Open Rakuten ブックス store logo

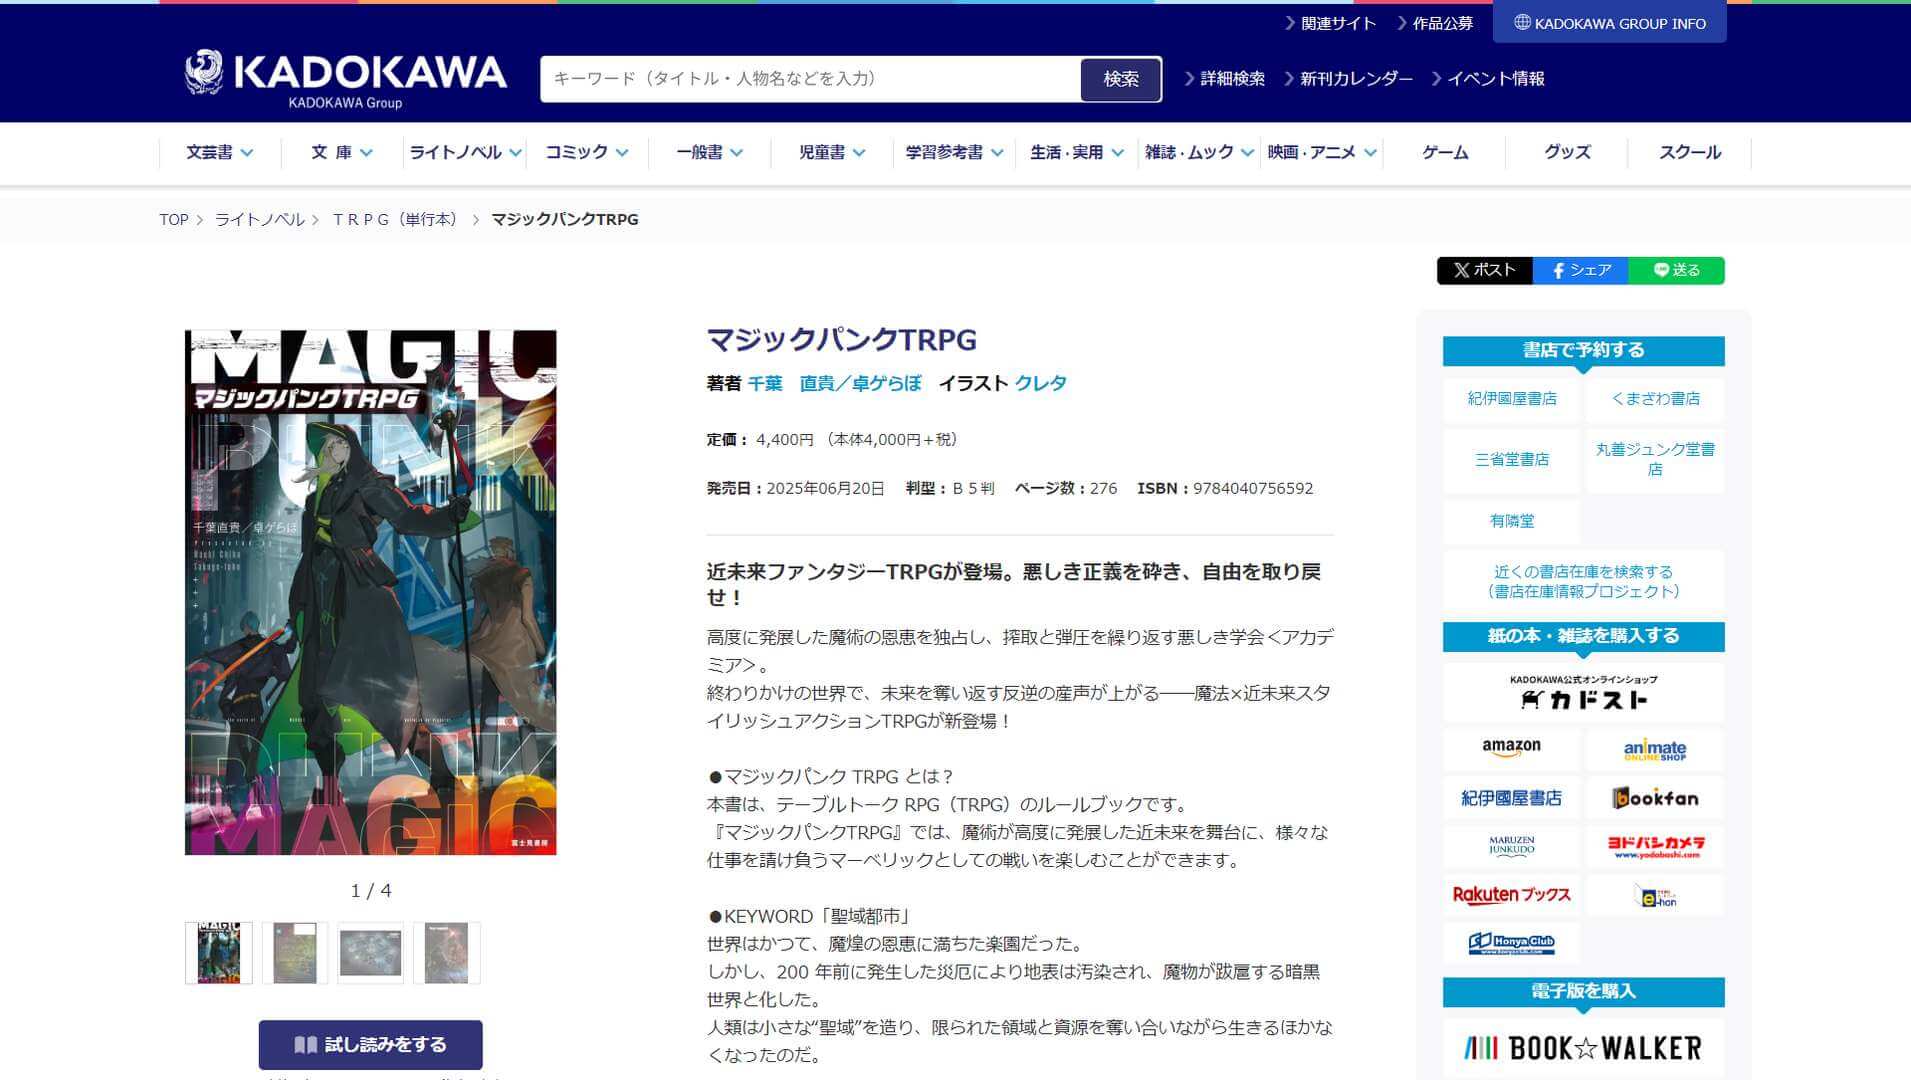pyautogui.click(x=1511, y=894)
